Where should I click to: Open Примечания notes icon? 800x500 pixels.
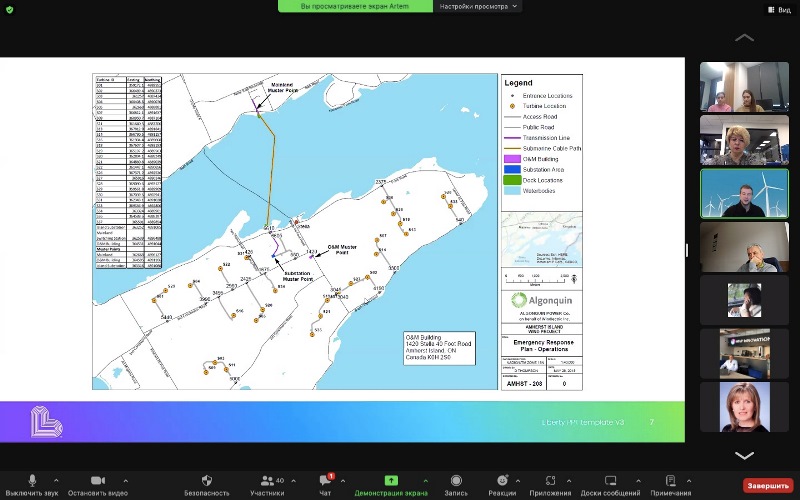[x=670, y=481]
